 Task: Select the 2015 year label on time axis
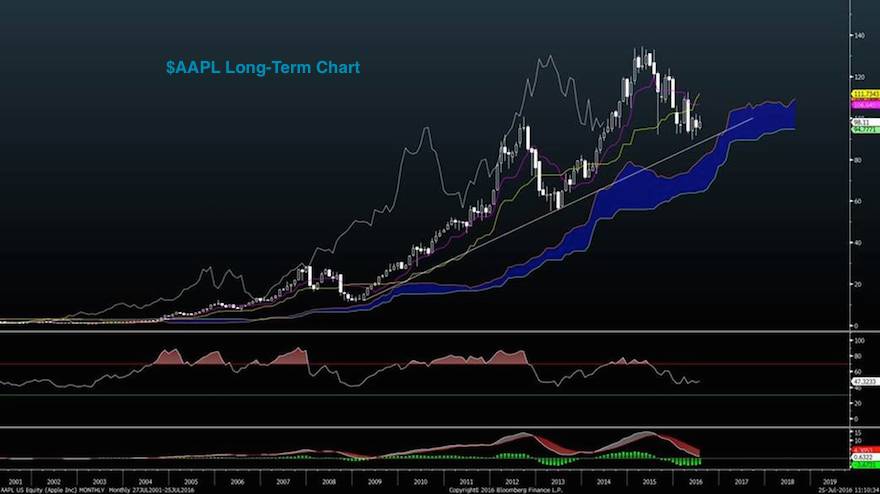649,482
